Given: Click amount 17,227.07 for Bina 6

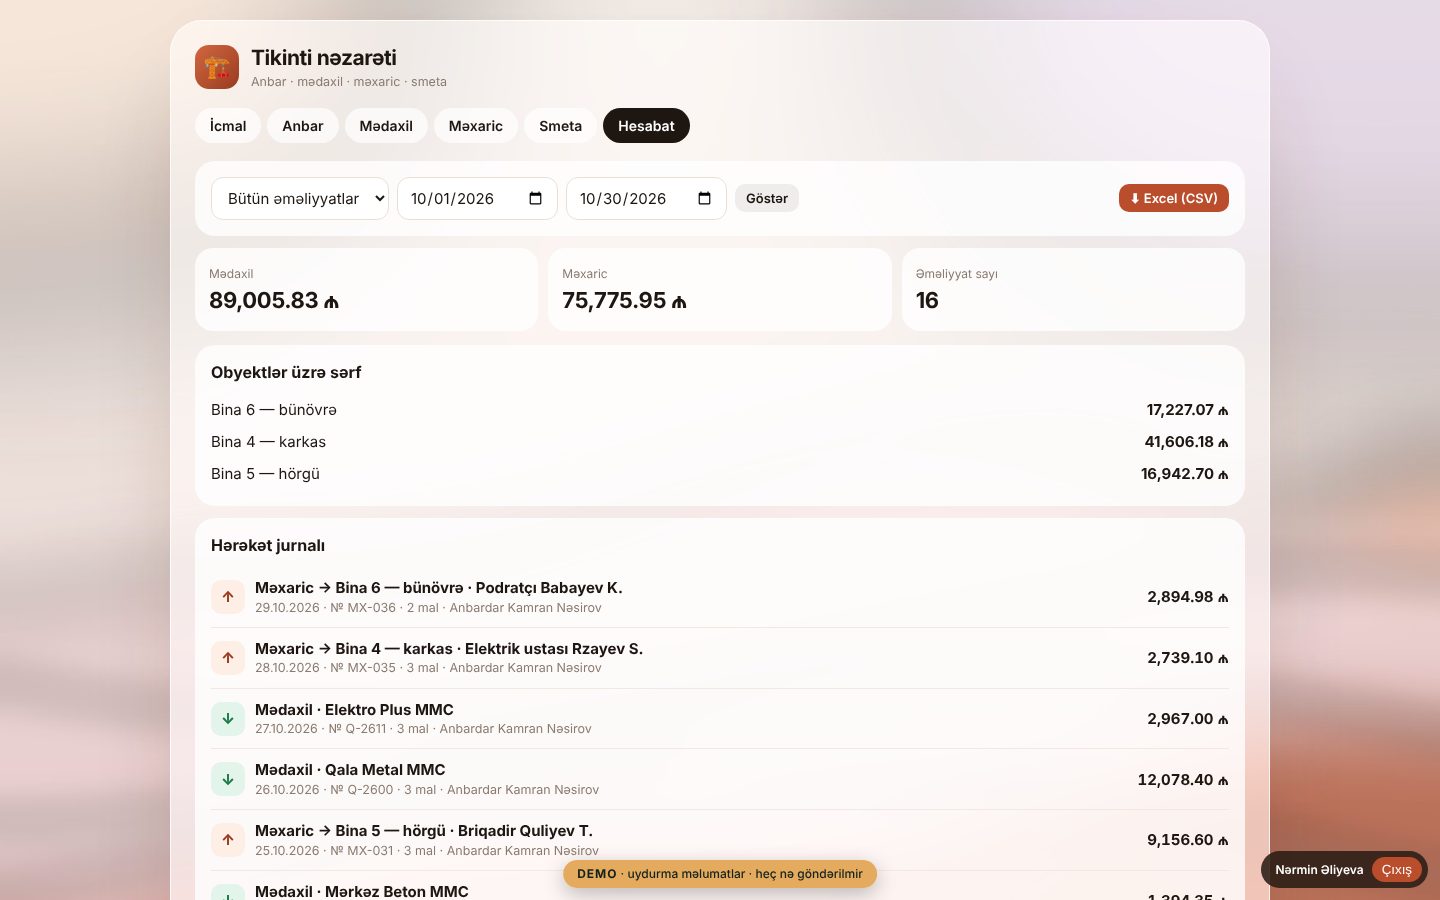Looking at the screenshot, I should click(x=1187, y=410).
